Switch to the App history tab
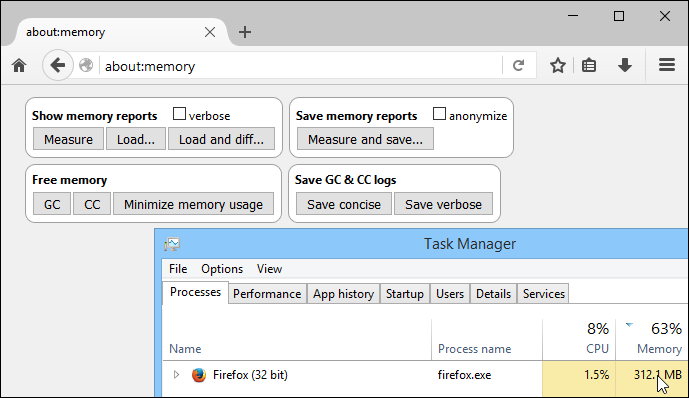Screen dimensions: 689x398 [344, 294]
